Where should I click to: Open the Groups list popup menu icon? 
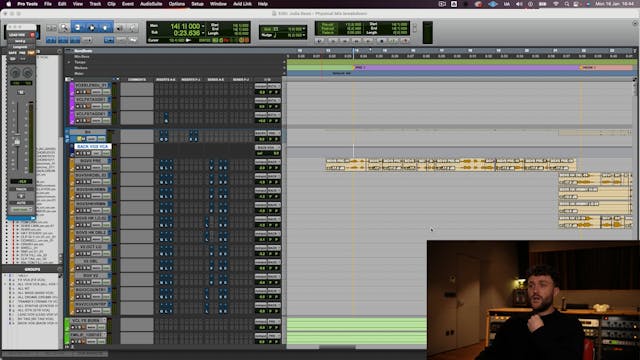tap(60, 269)
